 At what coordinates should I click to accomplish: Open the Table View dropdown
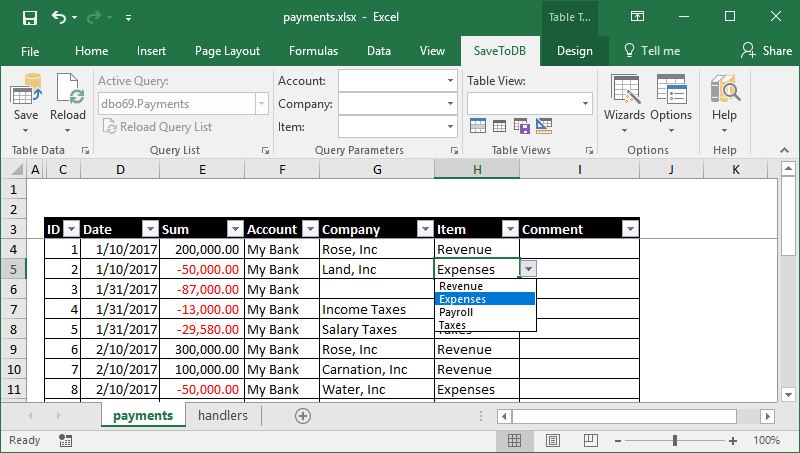tap(585, 104)
